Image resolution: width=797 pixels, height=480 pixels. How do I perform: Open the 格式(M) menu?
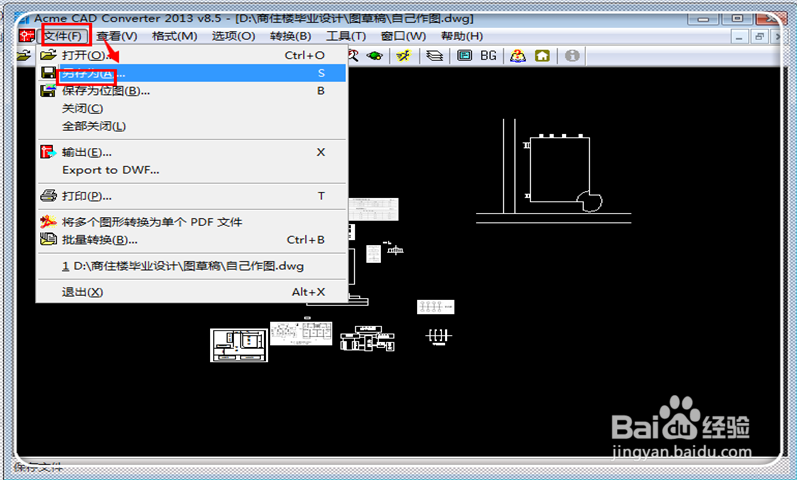point(174,36)
